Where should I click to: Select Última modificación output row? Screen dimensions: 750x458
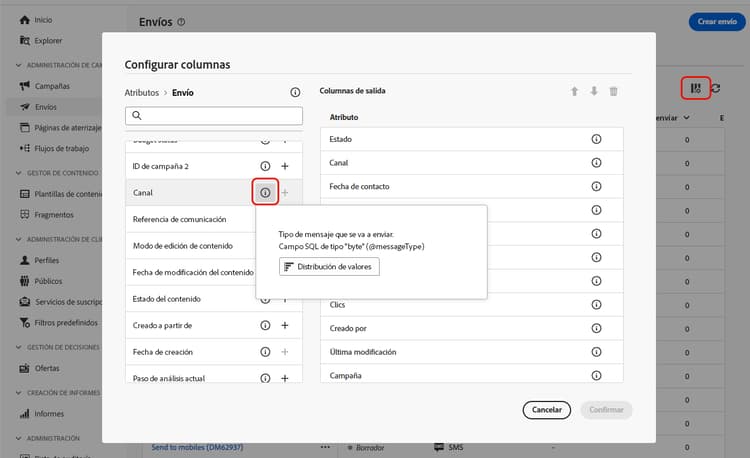coord(472,352)
